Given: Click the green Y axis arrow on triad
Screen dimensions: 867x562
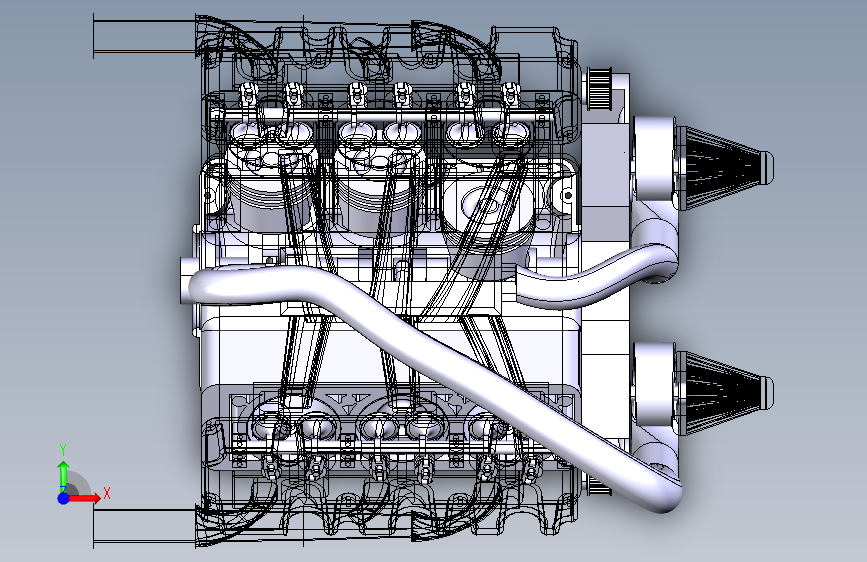Looking at the screenshot, I should [x=63, y=476].
